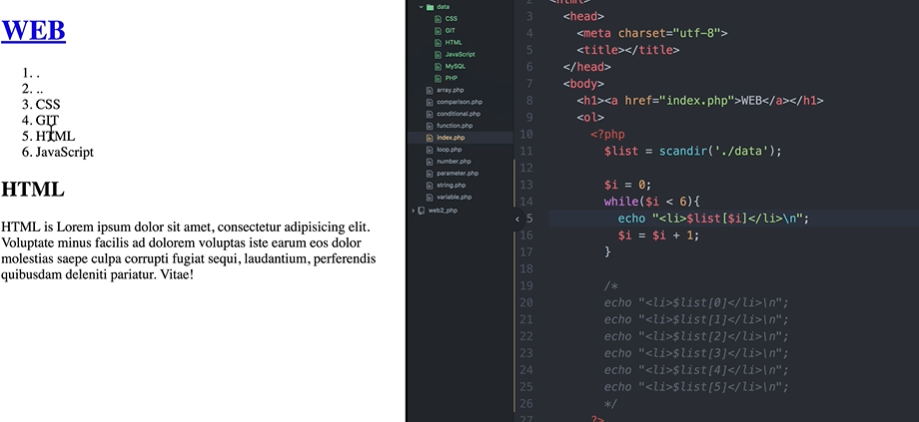Click the CSS file icon in tree
The height and width of the screenshot is (422, 919).
[438, 19]
